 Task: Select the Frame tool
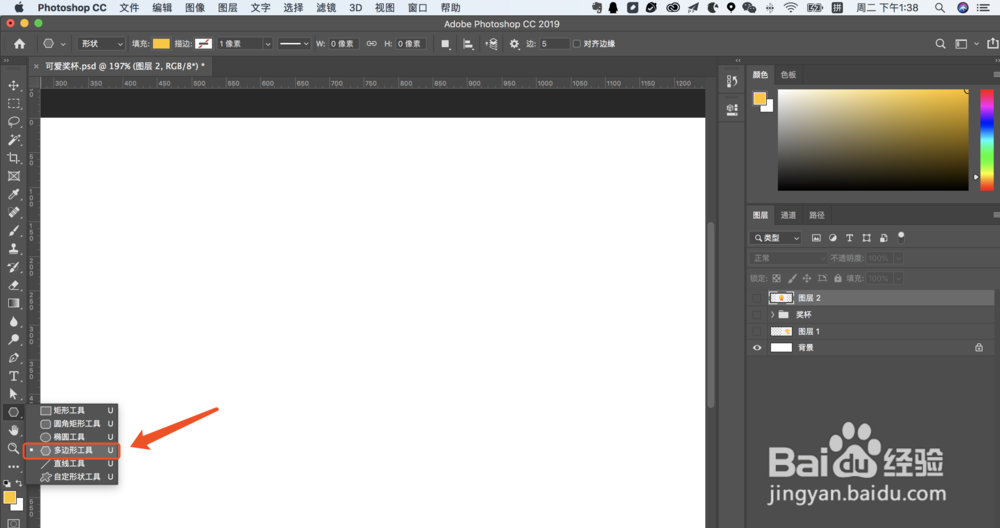pos(13,176)
